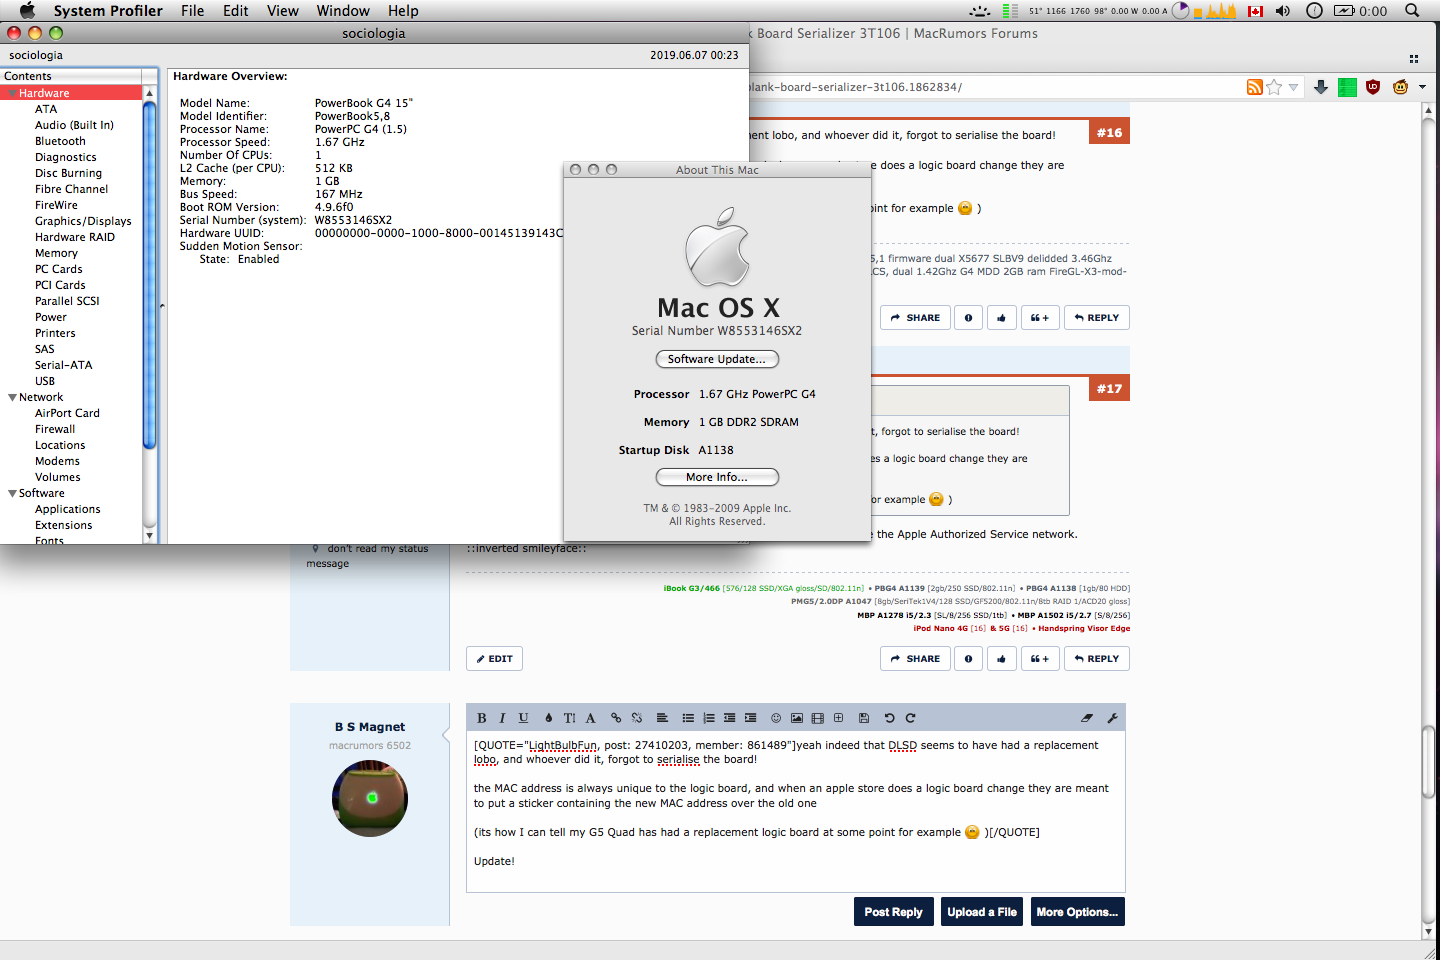Open the font size tool
This screenshot has height=960, width=1440.
[569, 718]
